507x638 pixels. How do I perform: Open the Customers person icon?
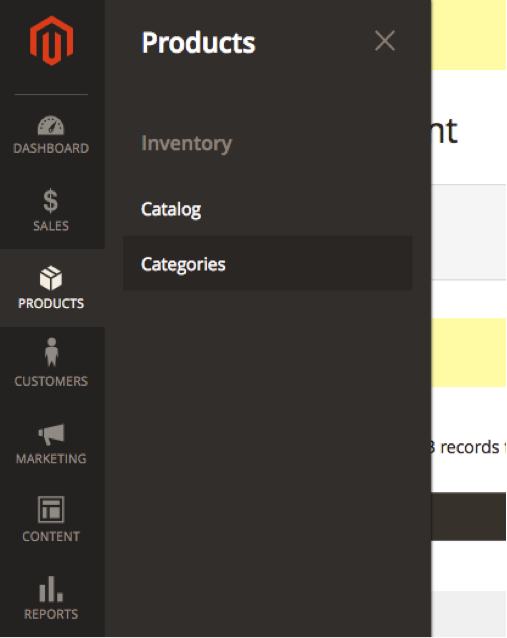(51, 352)
